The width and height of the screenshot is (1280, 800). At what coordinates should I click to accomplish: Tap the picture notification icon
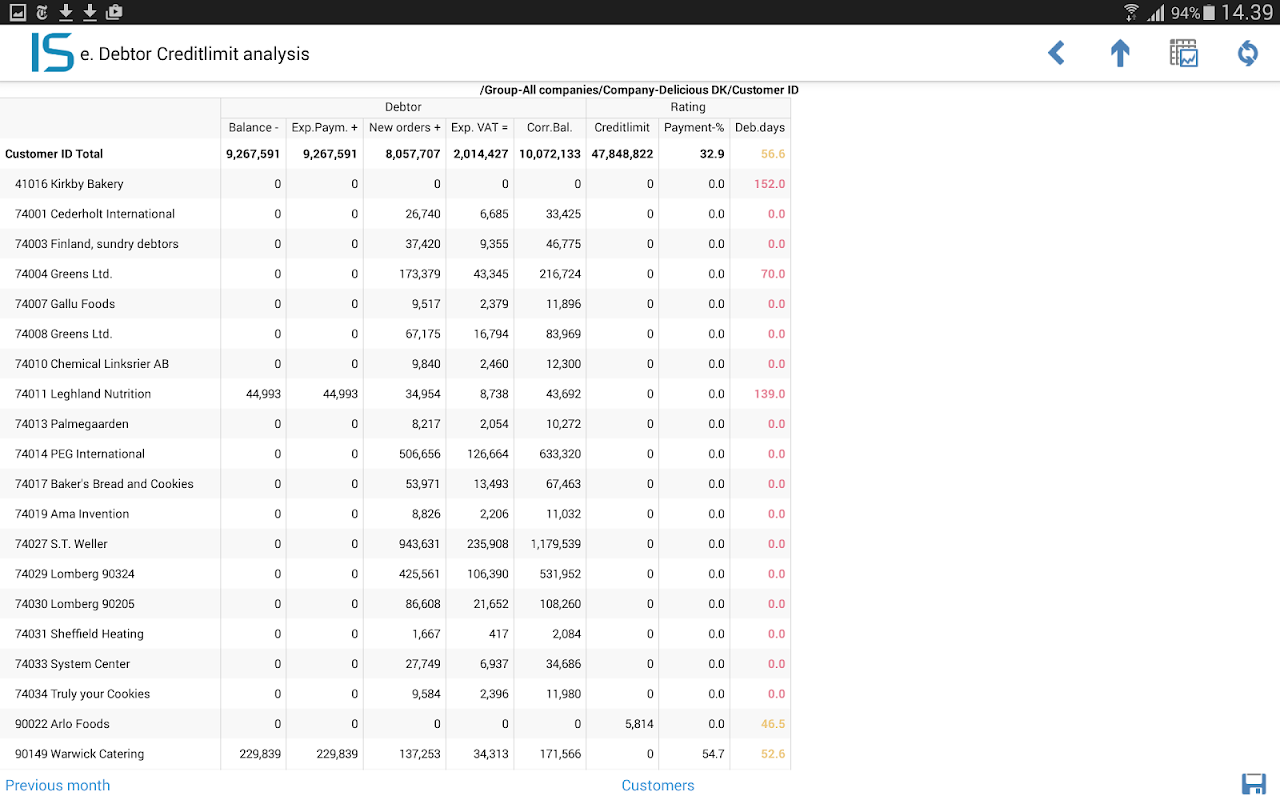tap(17, 12)
